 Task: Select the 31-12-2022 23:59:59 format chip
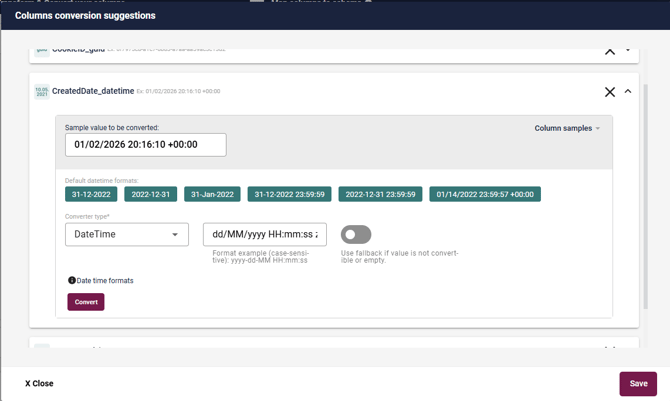[x=289, y=195]
